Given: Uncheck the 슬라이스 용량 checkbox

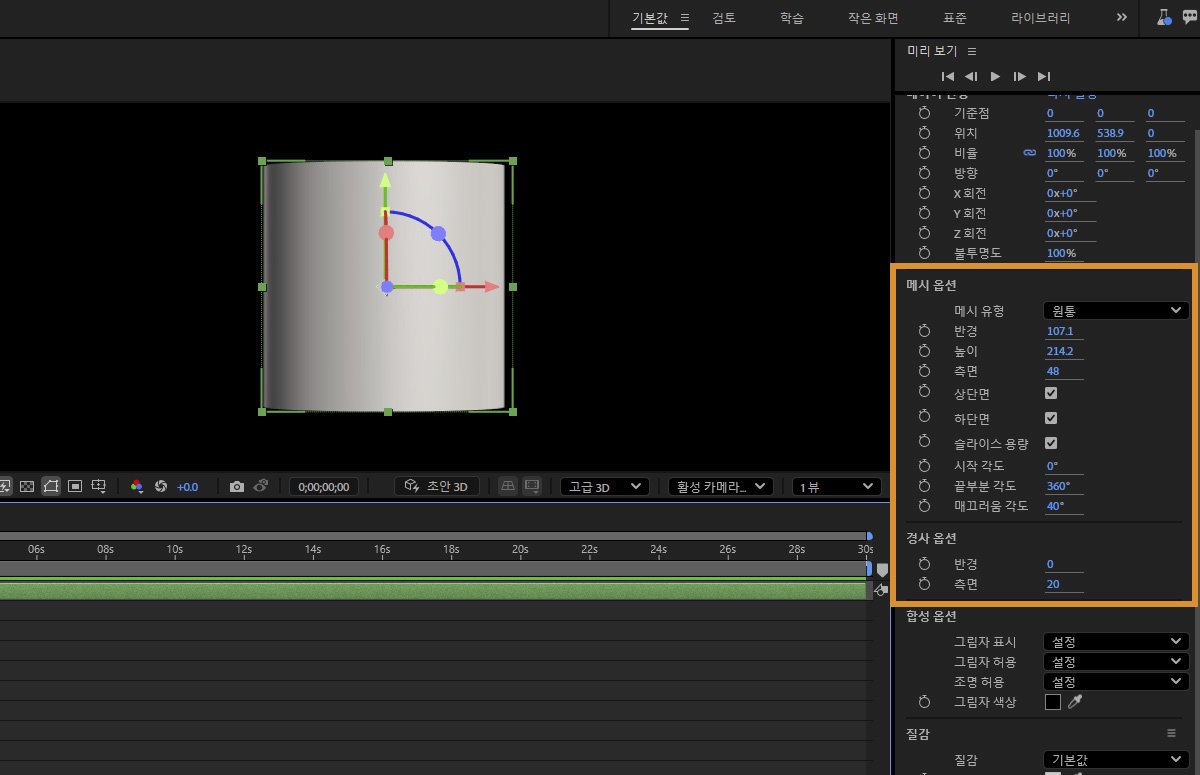Looking at the screenshot, I should click(1051, 443).
